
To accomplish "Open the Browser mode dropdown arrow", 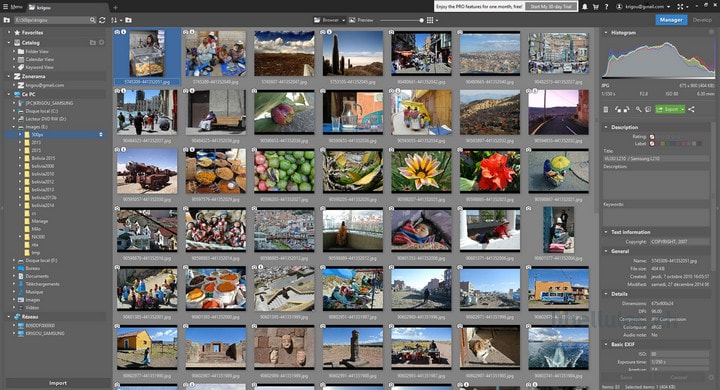I will click(x=343, y=20).
